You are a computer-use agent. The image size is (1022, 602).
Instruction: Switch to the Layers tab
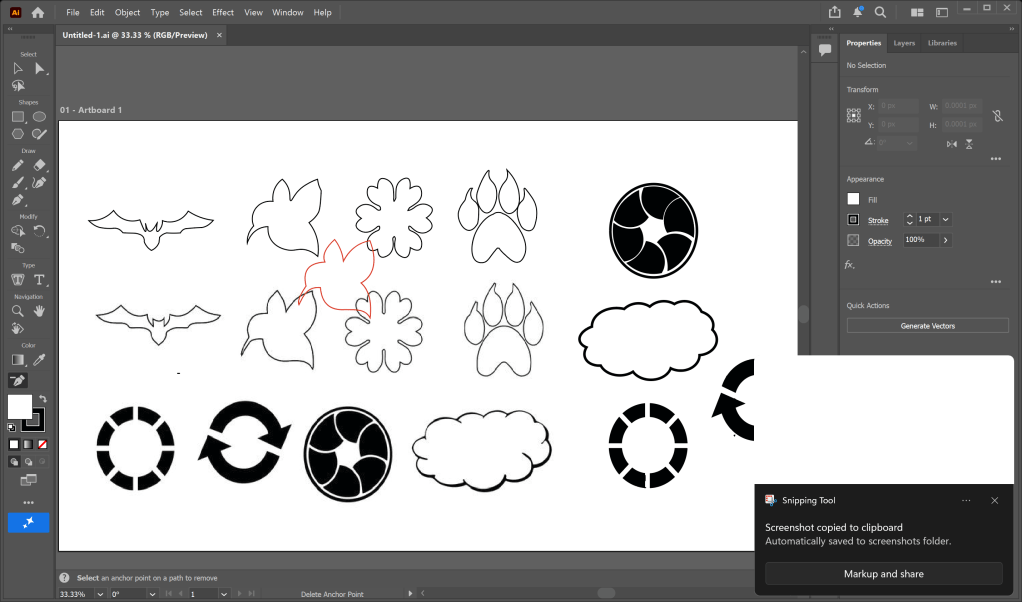coord(904,43)
